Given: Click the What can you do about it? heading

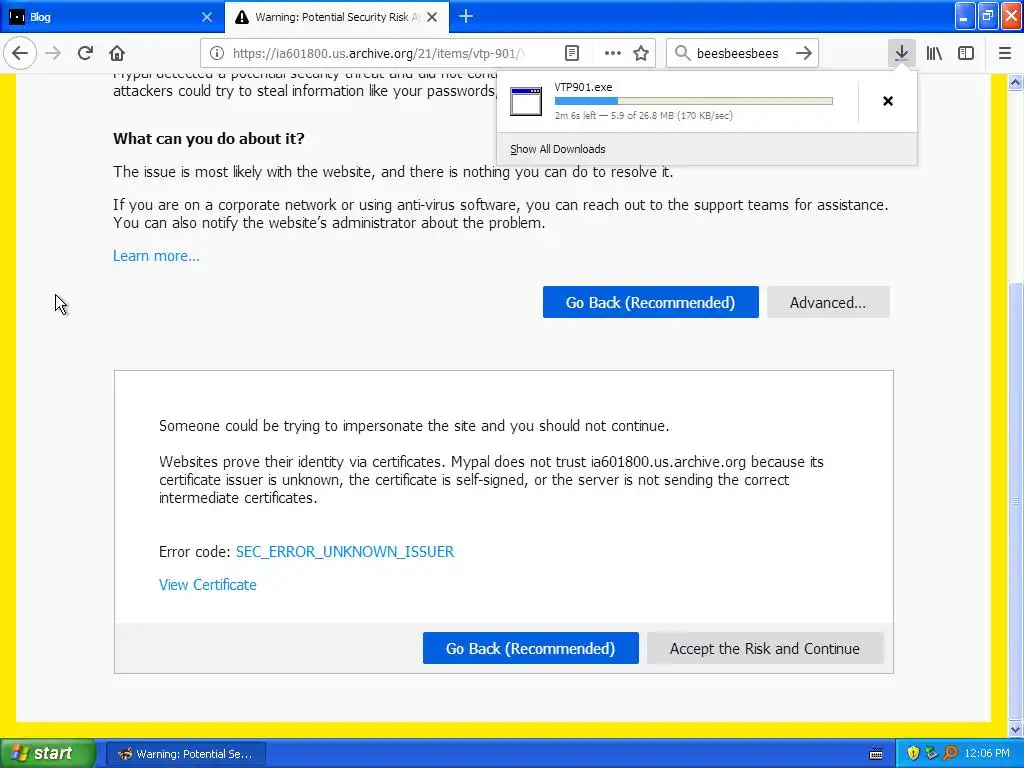Looking at the screenshot, I should point(209,138).
